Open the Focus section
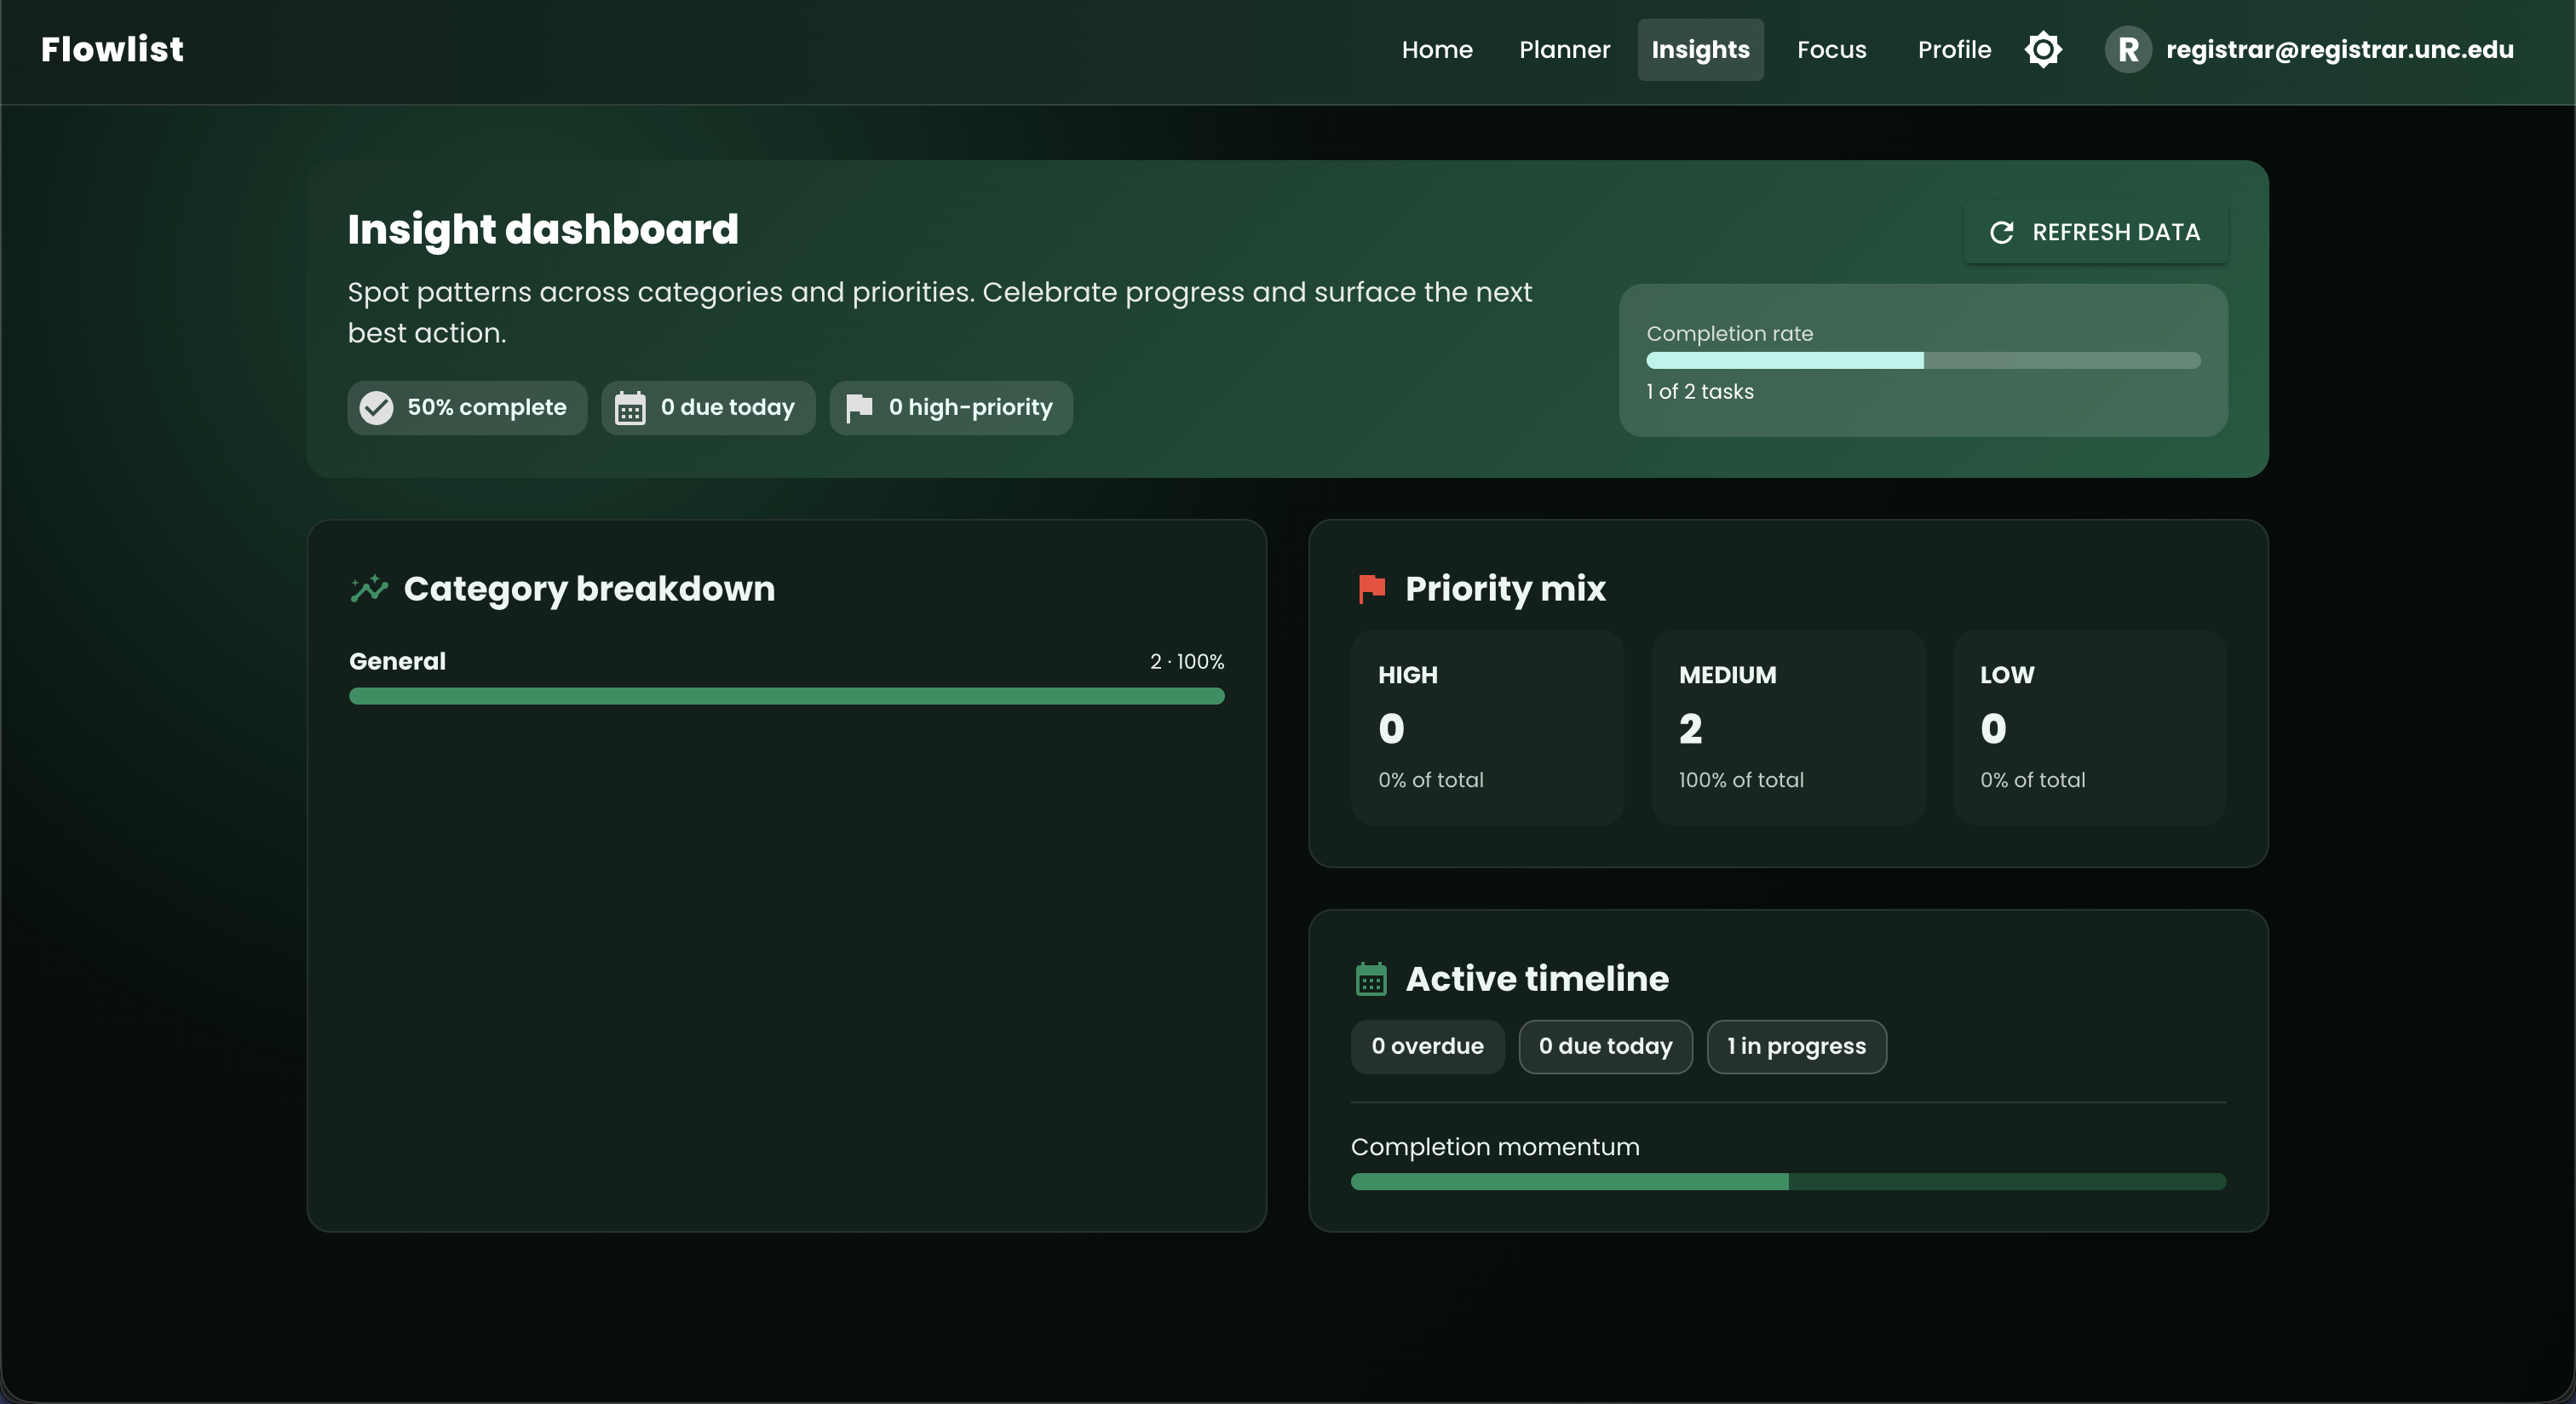2576x1404 pixels. coord(1831,49)
